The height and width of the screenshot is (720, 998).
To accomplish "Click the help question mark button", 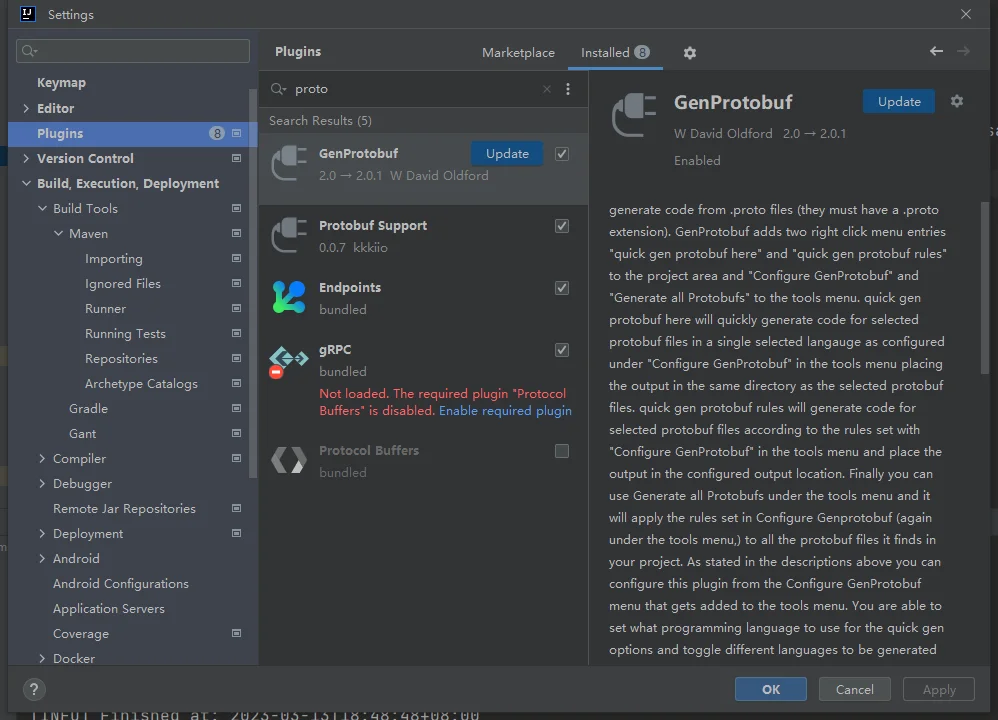I will point(34,689).
